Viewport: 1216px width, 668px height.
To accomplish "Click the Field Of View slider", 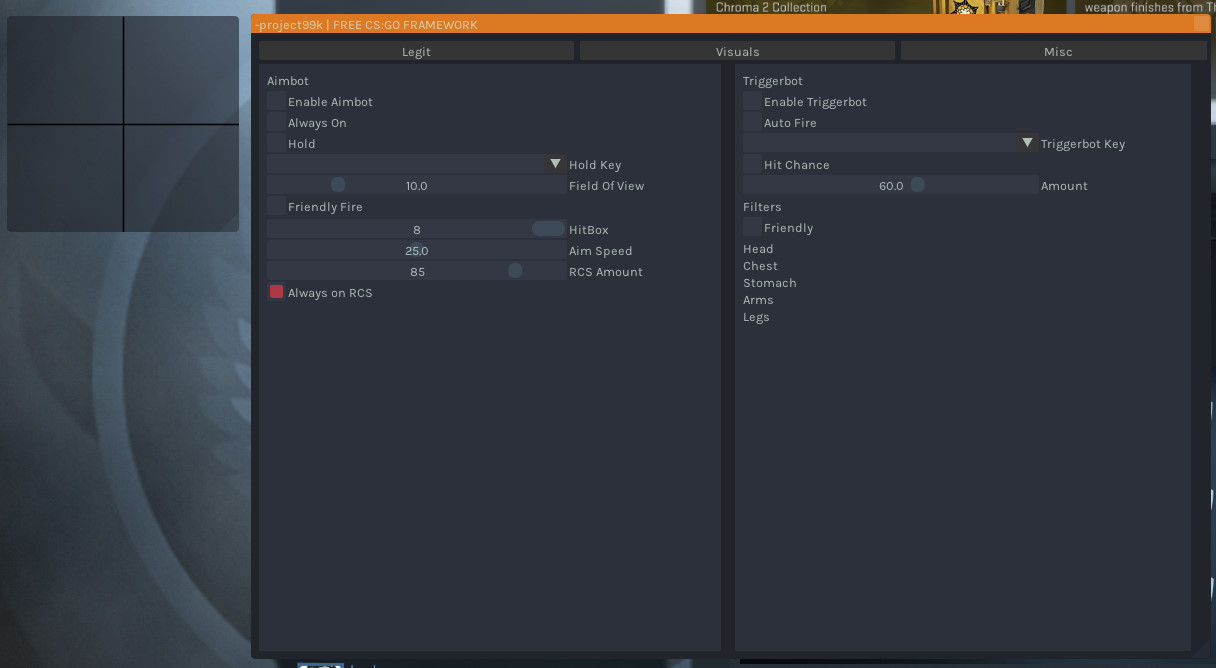I will [x=416, y=185].
